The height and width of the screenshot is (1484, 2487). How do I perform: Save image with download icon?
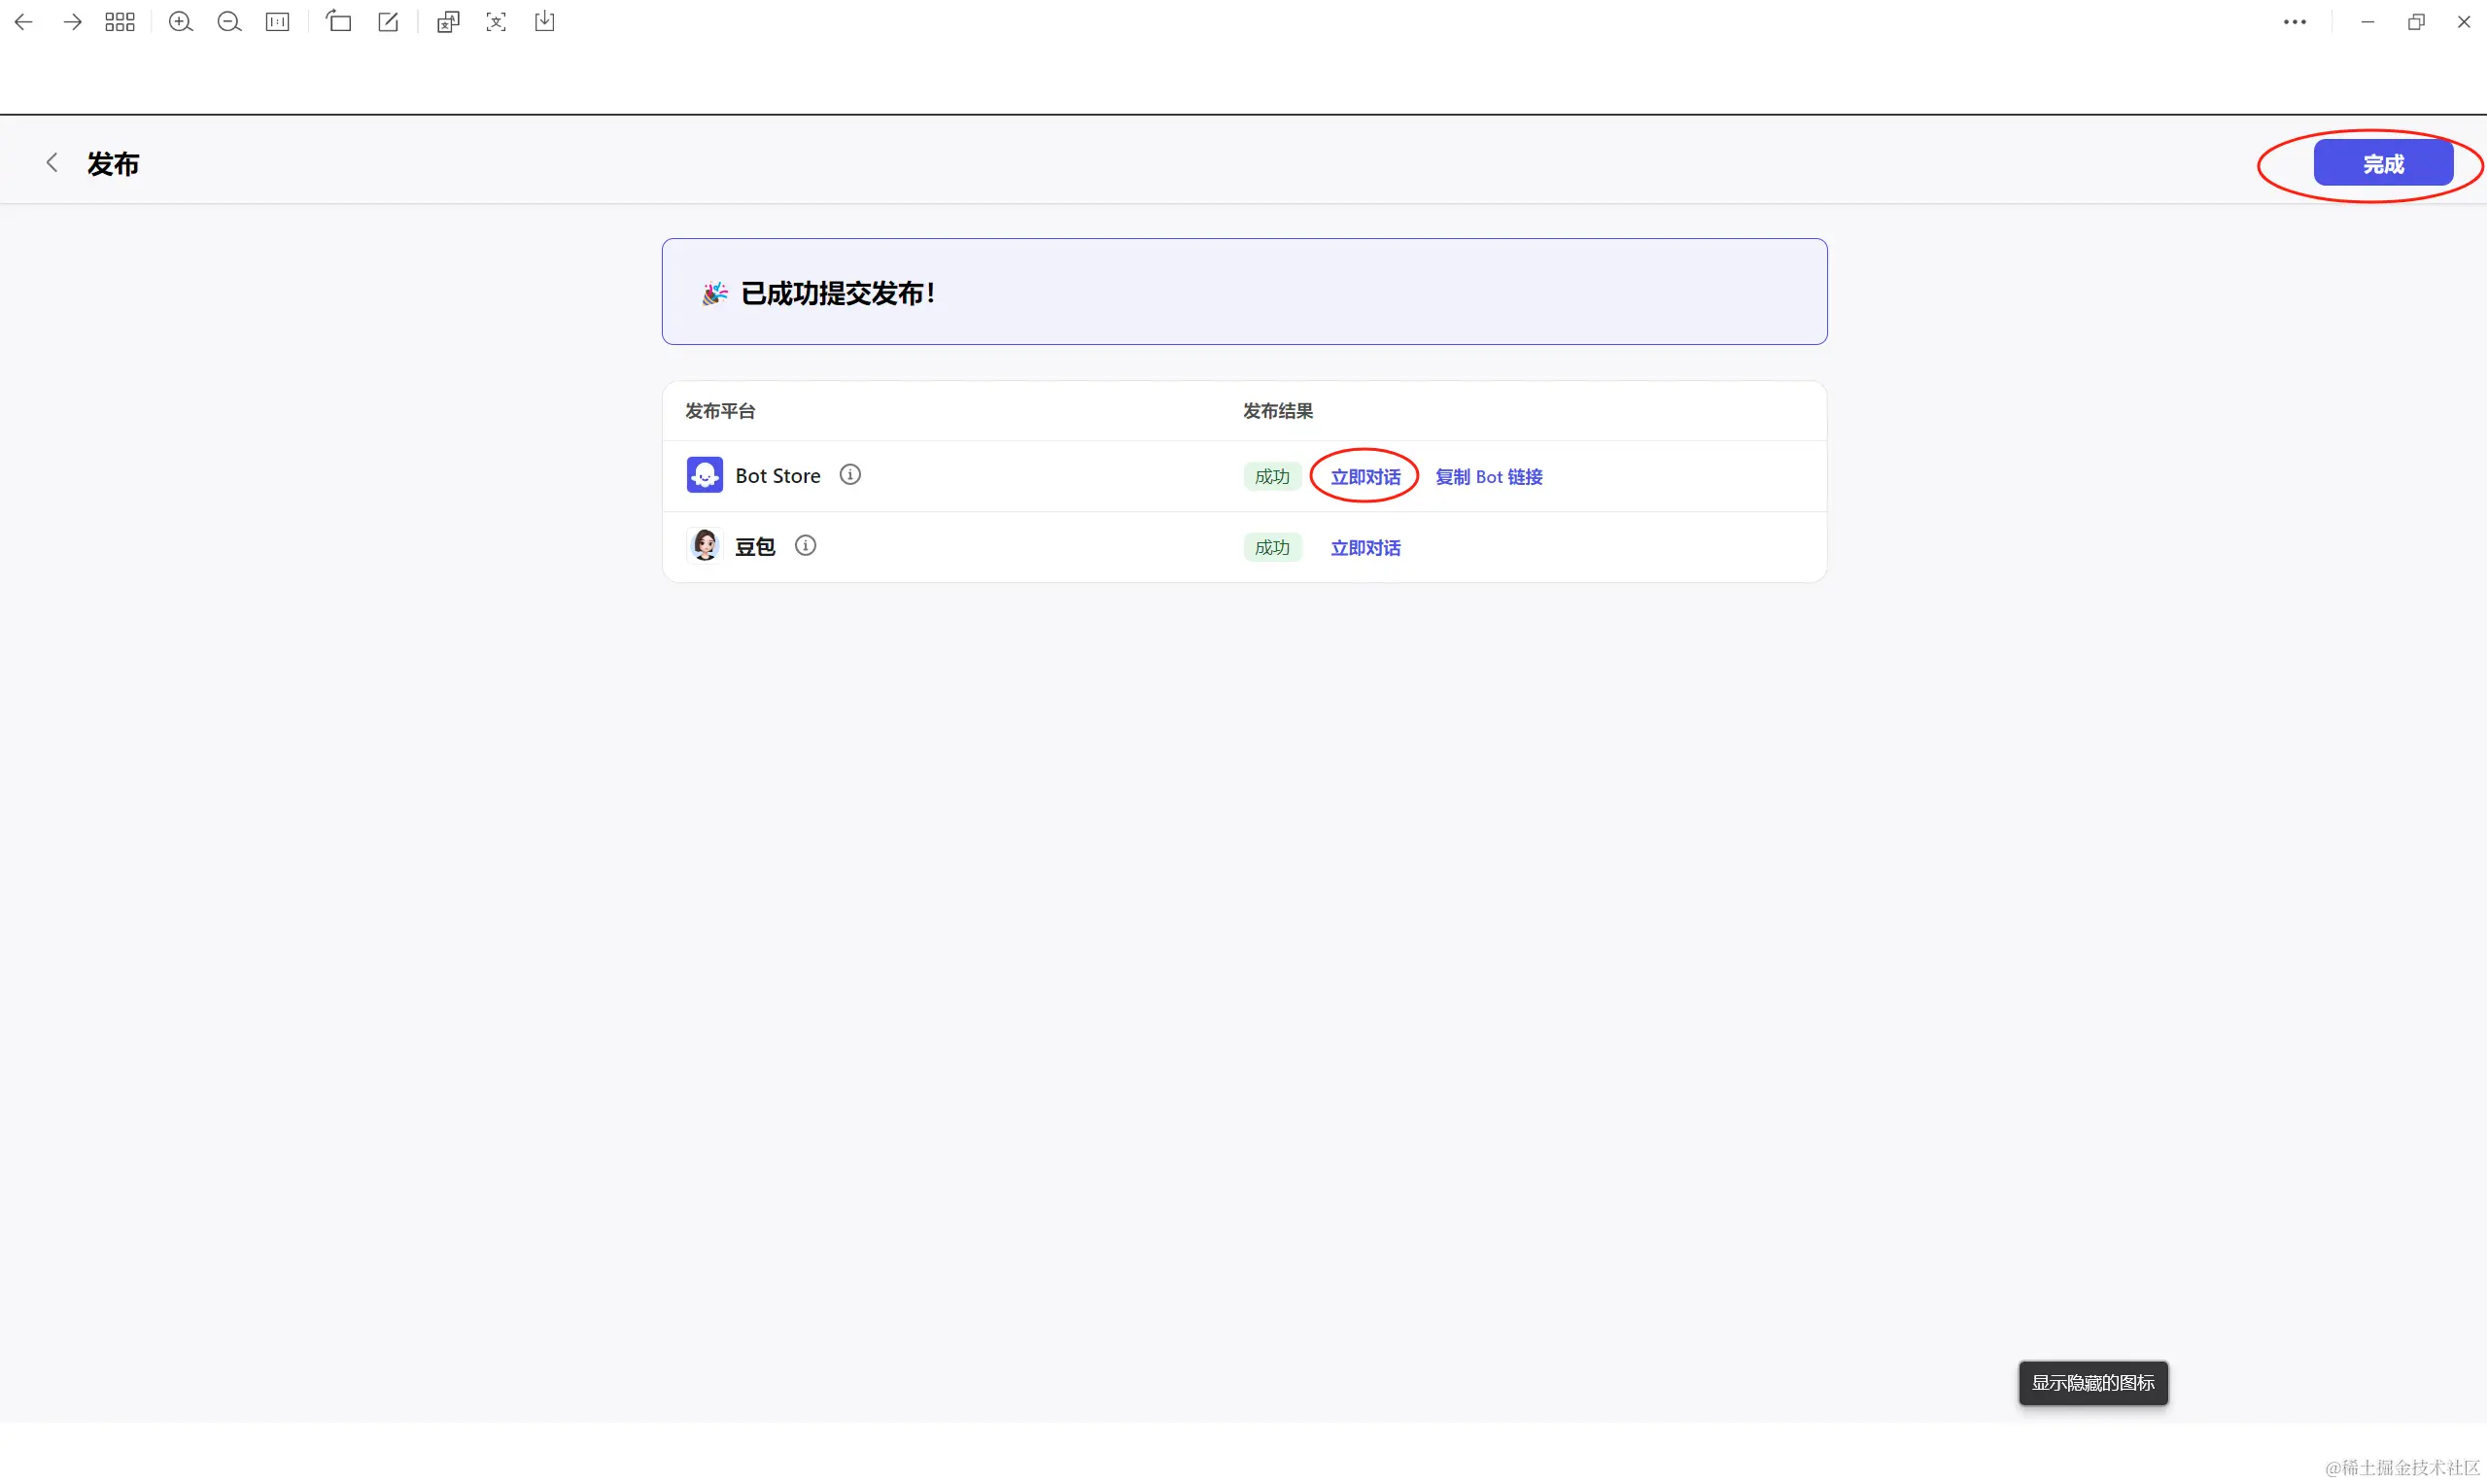(545, 22)
